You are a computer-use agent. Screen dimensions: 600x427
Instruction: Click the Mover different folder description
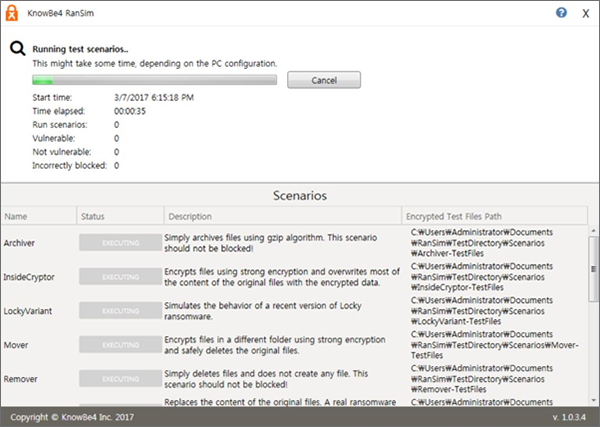(x=275, y=345)
